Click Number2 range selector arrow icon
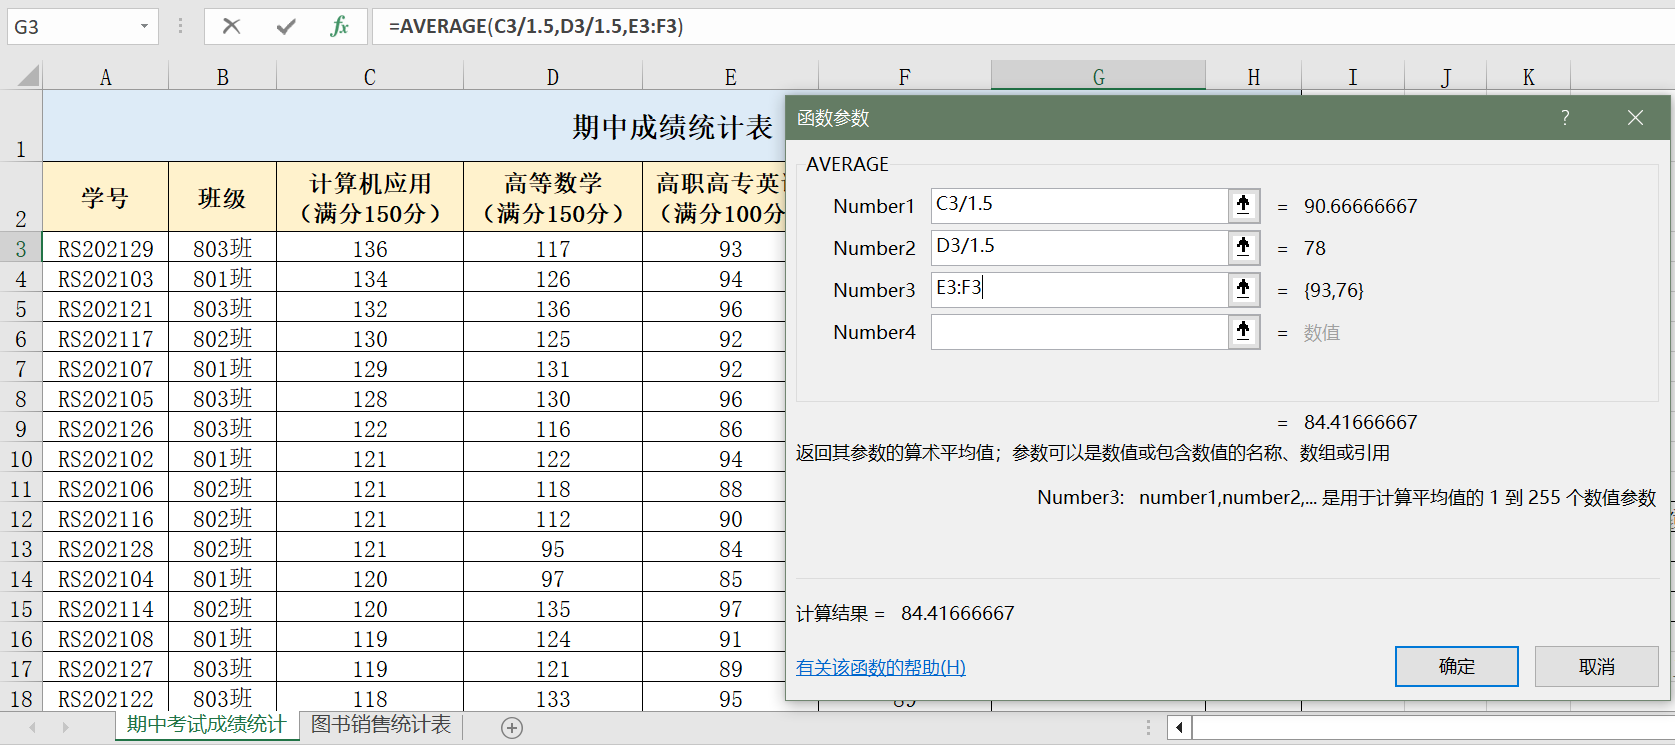Viewport: 1675px width, 745px height. point(1243,247)
